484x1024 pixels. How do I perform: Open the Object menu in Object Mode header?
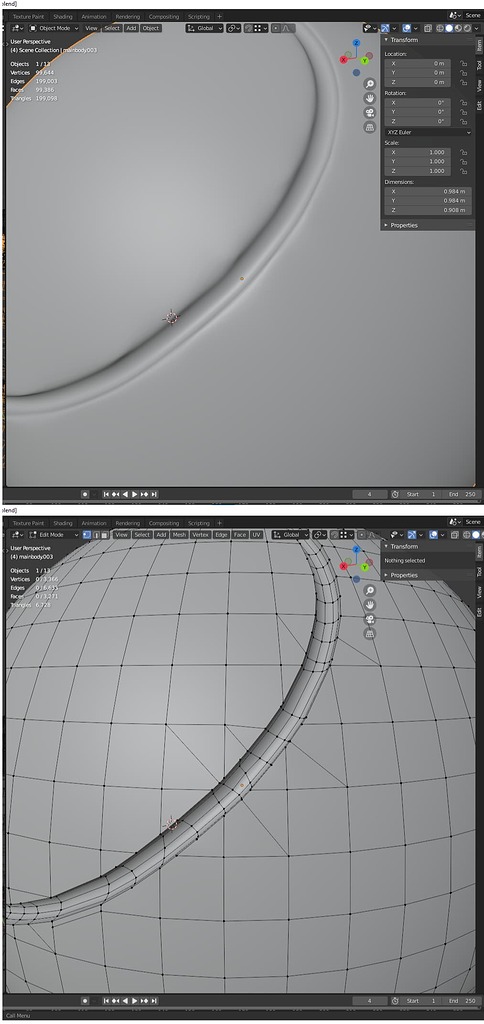151,28
